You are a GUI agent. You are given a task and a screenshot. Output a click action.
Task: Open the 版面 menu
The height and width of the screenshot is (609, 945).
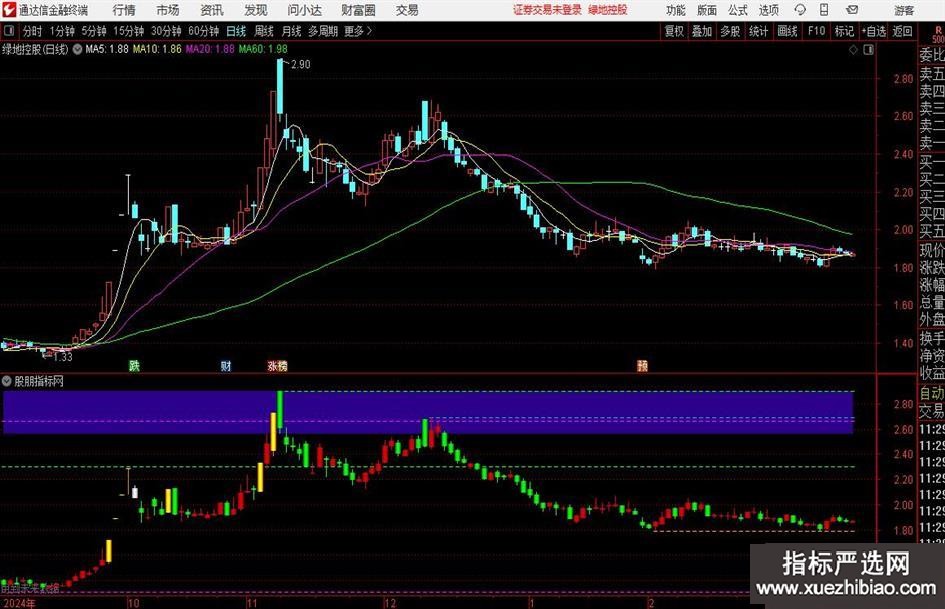(x=706, y=10)
